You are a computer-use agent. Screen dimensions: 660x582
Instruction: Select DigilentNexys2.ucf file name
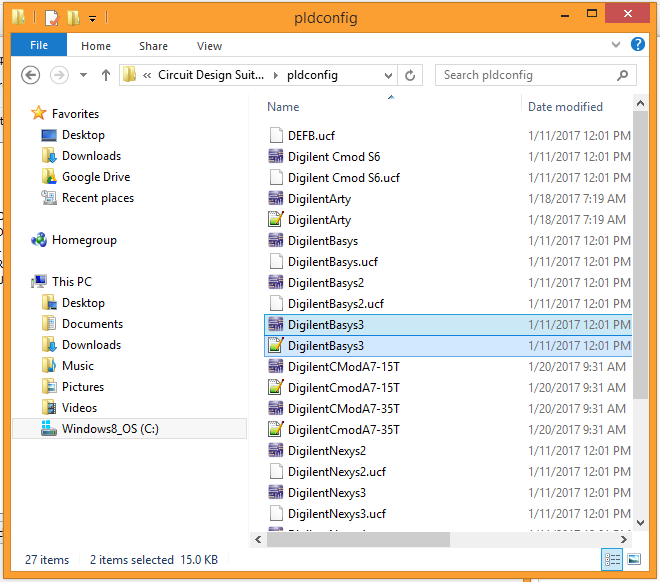337,472
